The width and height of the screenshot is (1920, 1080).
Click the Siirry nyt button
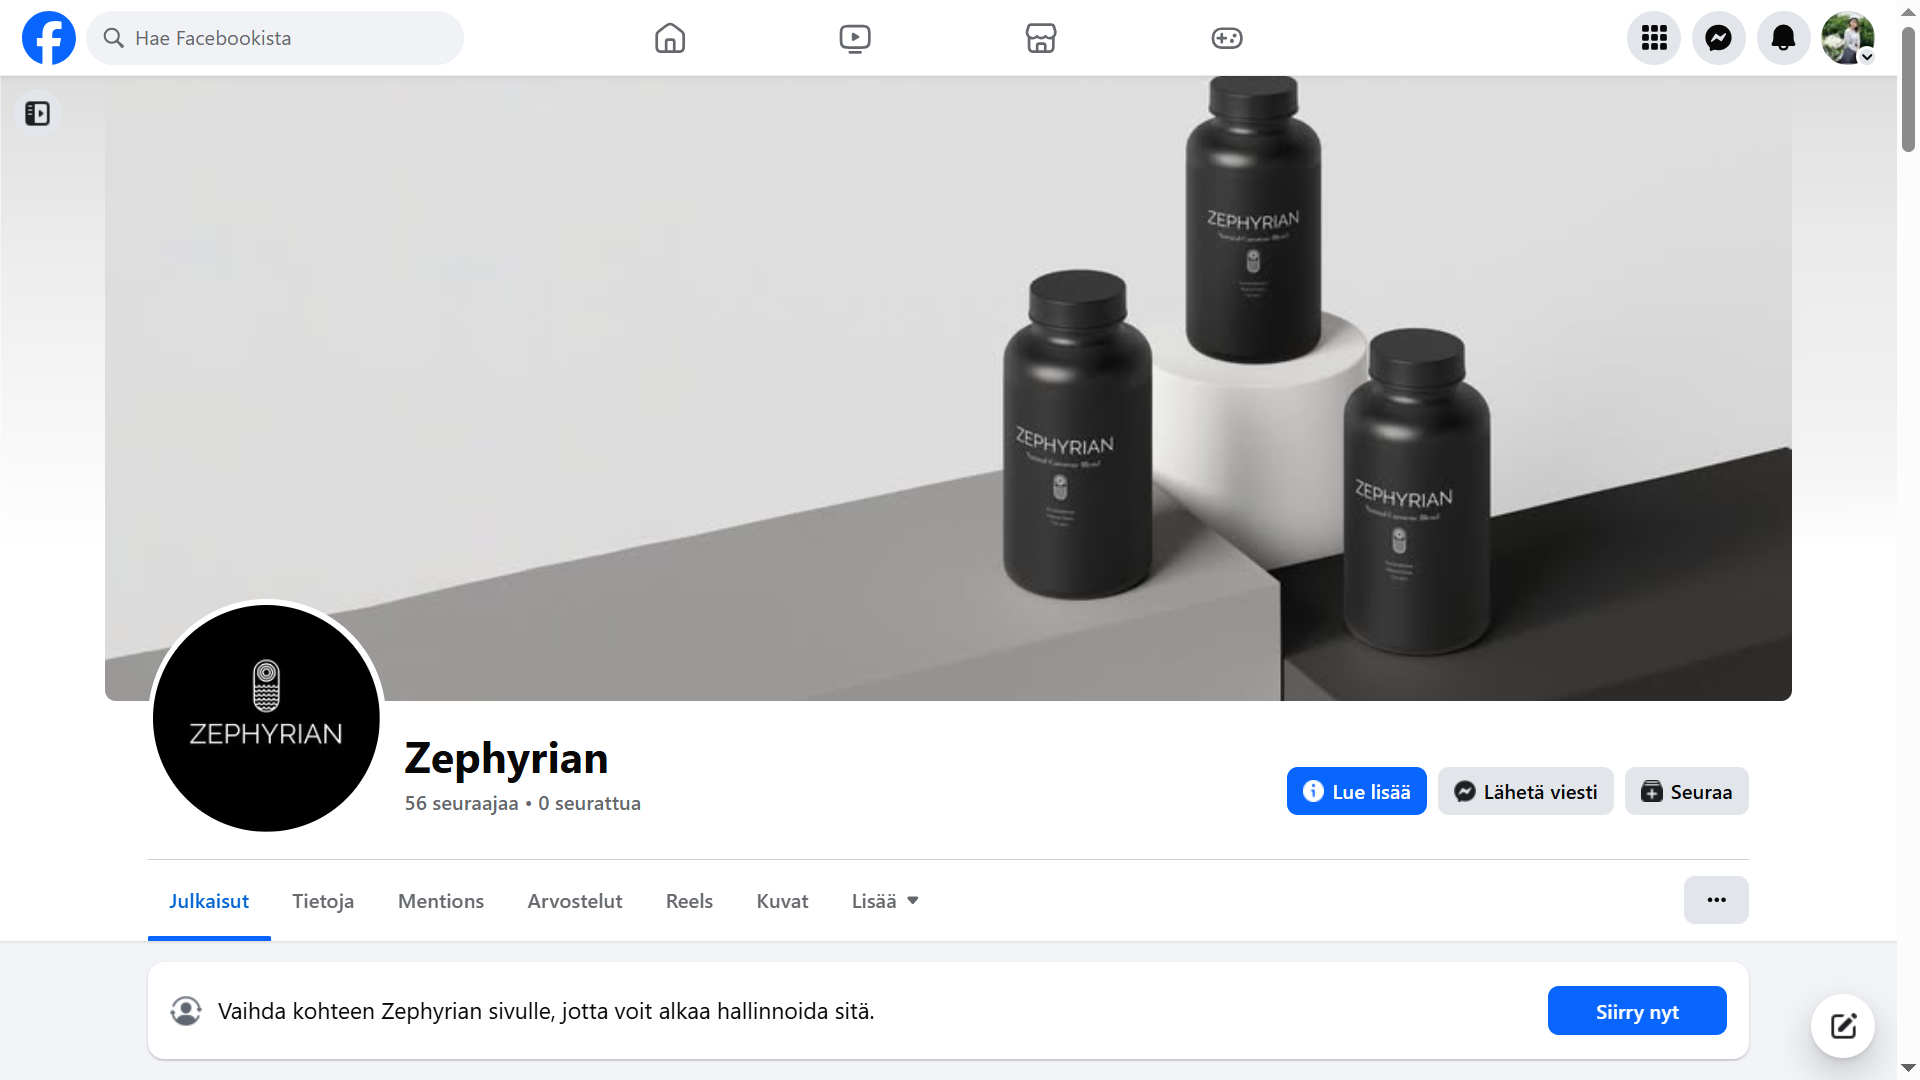click(1637, 1011)
